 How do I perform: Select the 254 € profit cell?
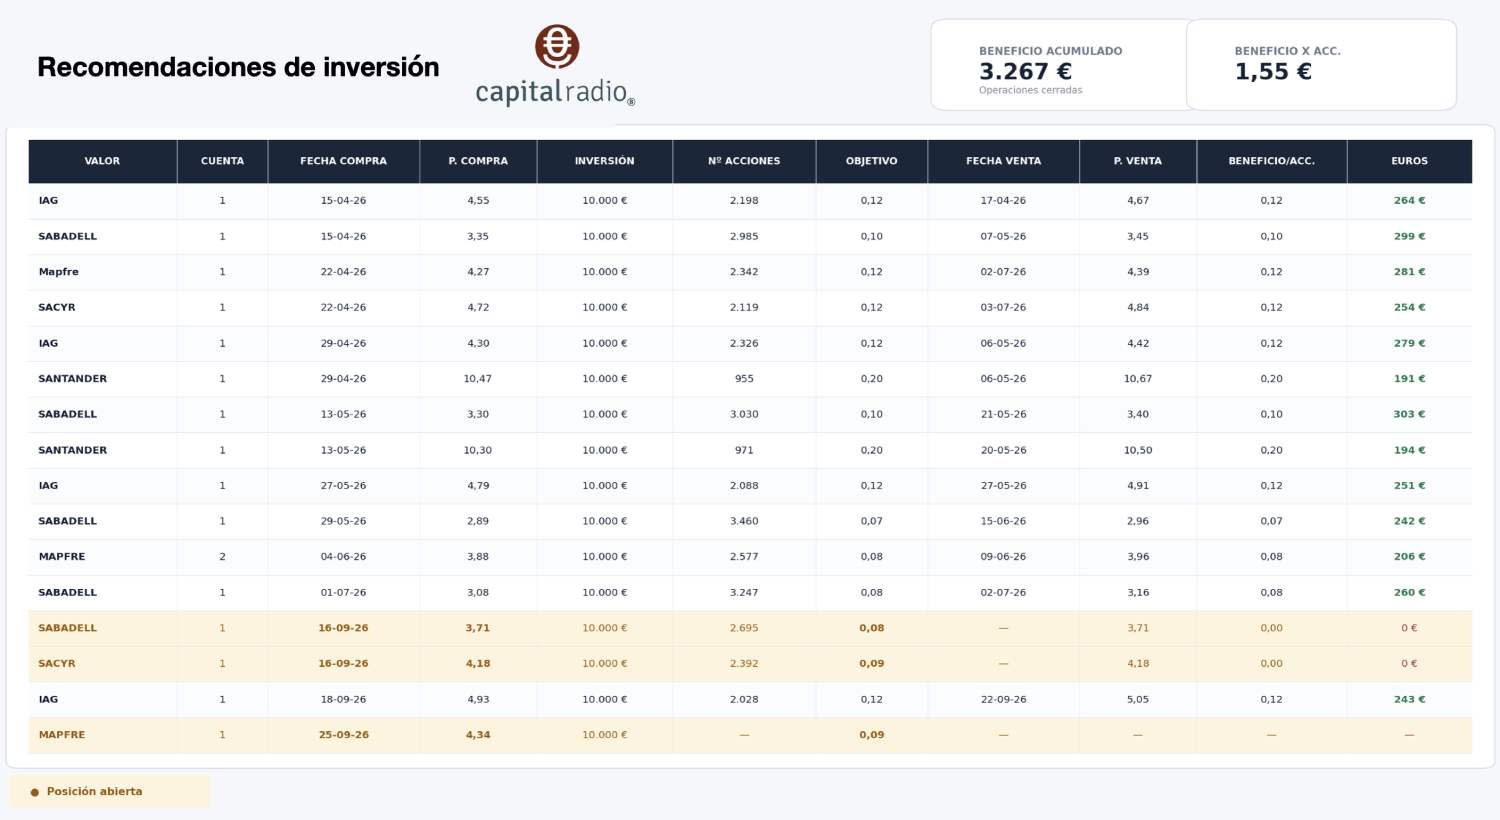(1409, 308)
